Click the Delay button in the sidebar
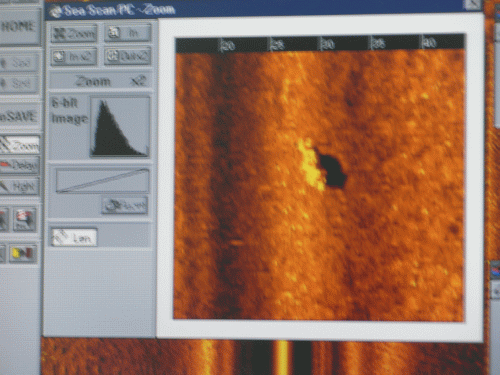Image resolution: width=500 pixels, height=375 pixels. (x=19, y=165)
